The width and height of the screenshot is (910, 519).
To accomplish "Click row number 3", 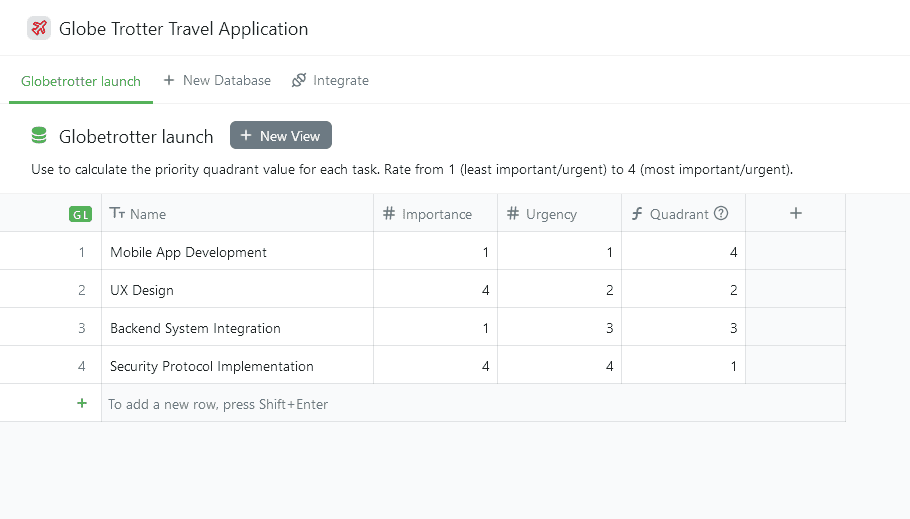I will point(82,328).
